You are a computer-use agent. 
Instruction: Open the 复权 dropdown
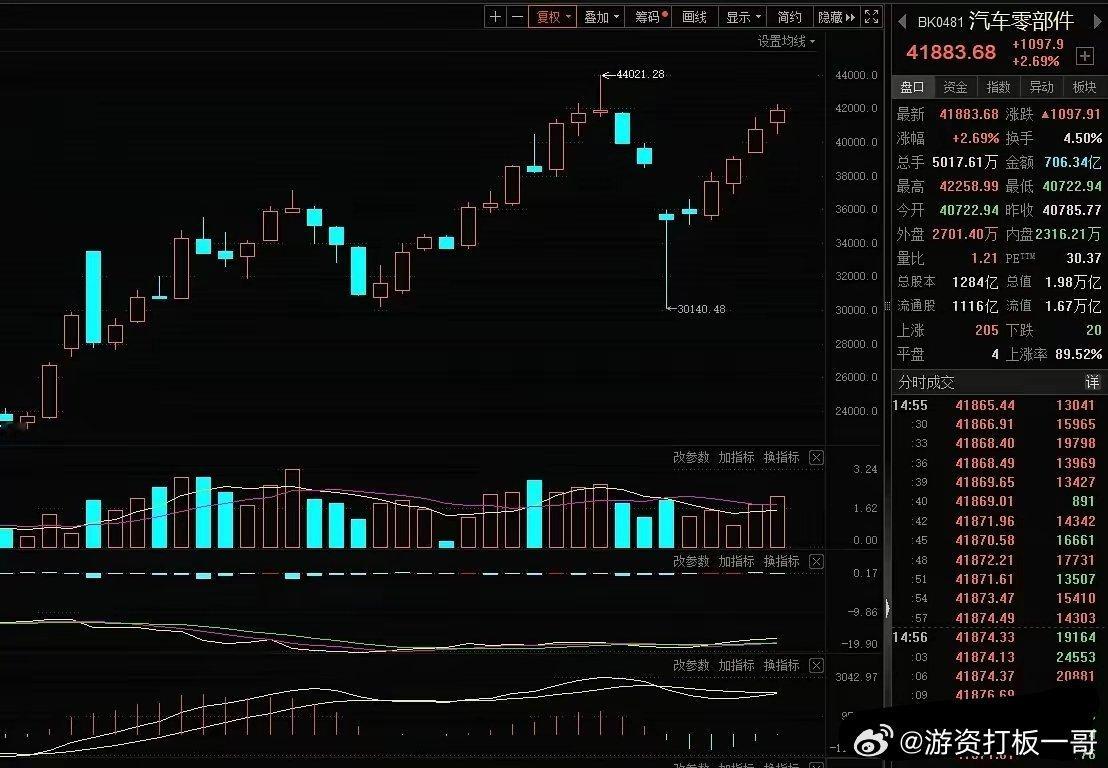pos(553,17)
